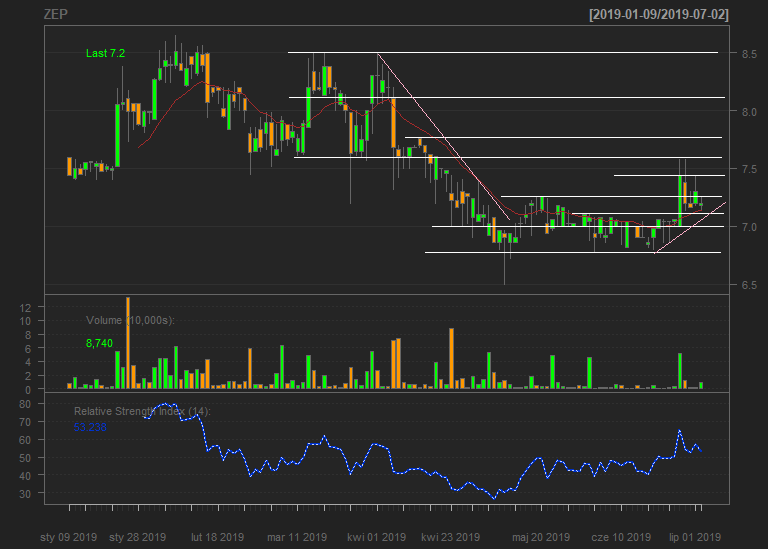Image resolution: width=768 pixels, height=549 pixels.
Task: Click the 'lut 18 2019' date label
Action: (217, 537)
